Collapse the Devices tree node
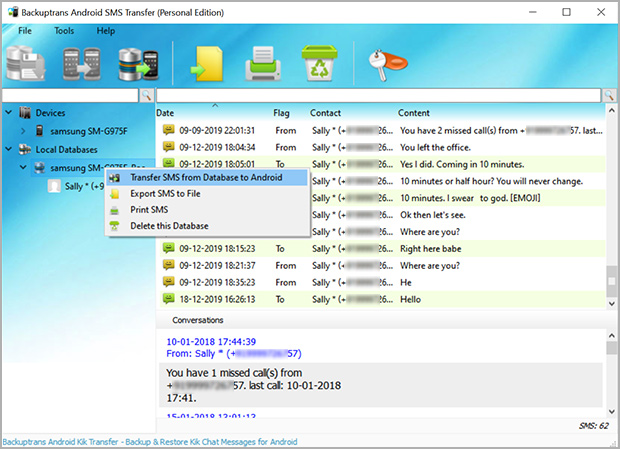620x449 pixels. pos(8,113)
